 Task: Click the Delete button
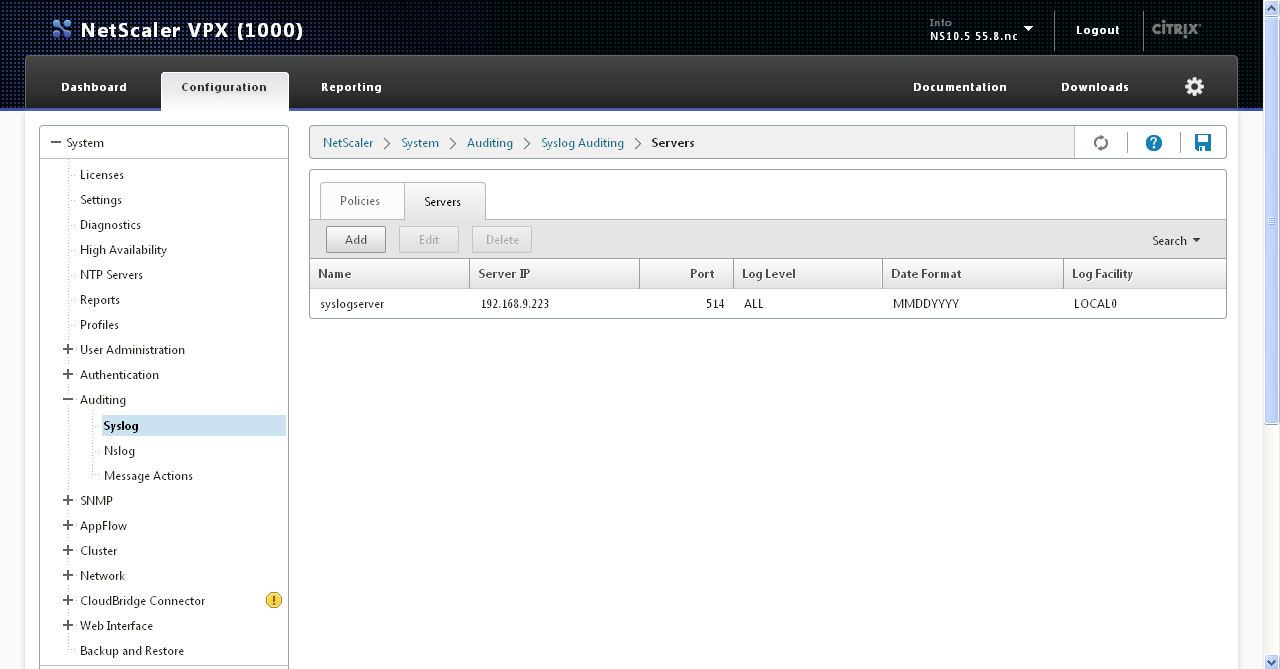point(502,239)
